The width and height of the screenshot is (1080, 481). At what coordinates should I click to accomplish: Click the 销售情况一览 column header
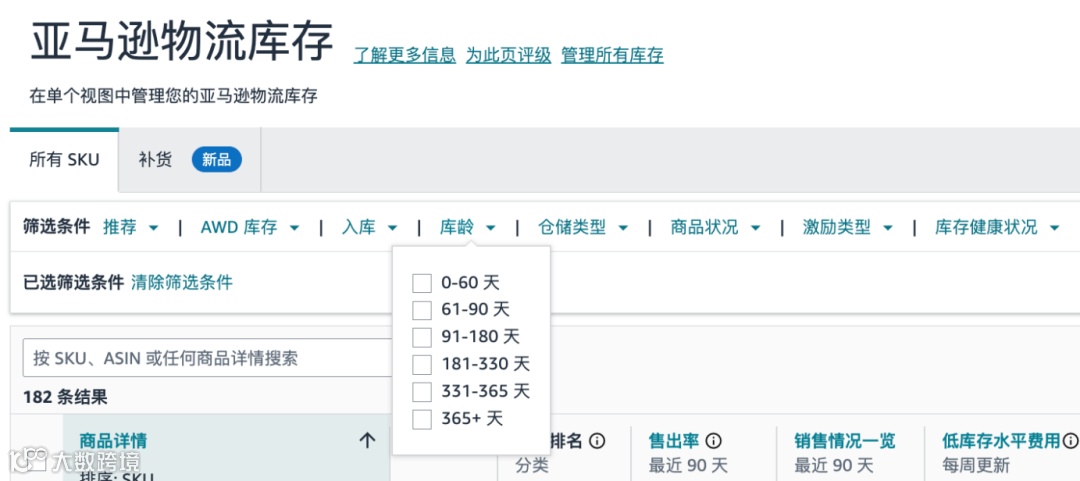click(845, 441)
